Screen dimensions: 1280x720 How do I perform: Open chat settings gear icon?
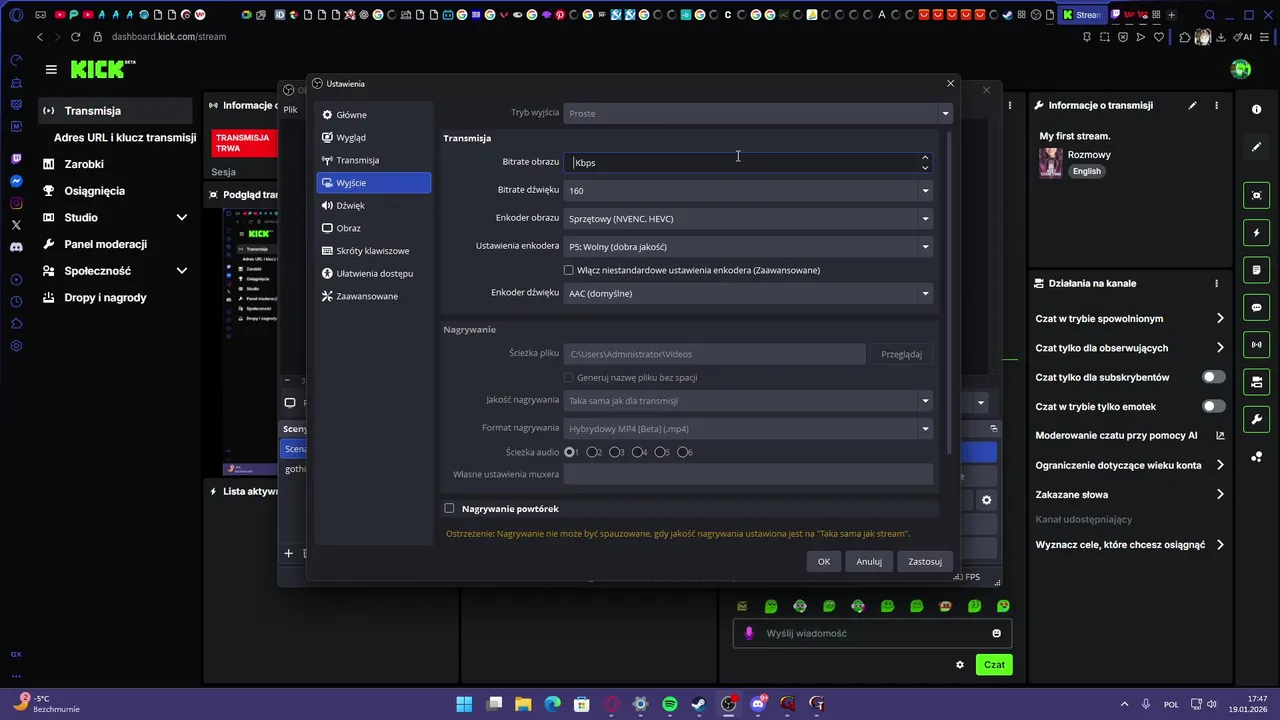coord(960,664)
